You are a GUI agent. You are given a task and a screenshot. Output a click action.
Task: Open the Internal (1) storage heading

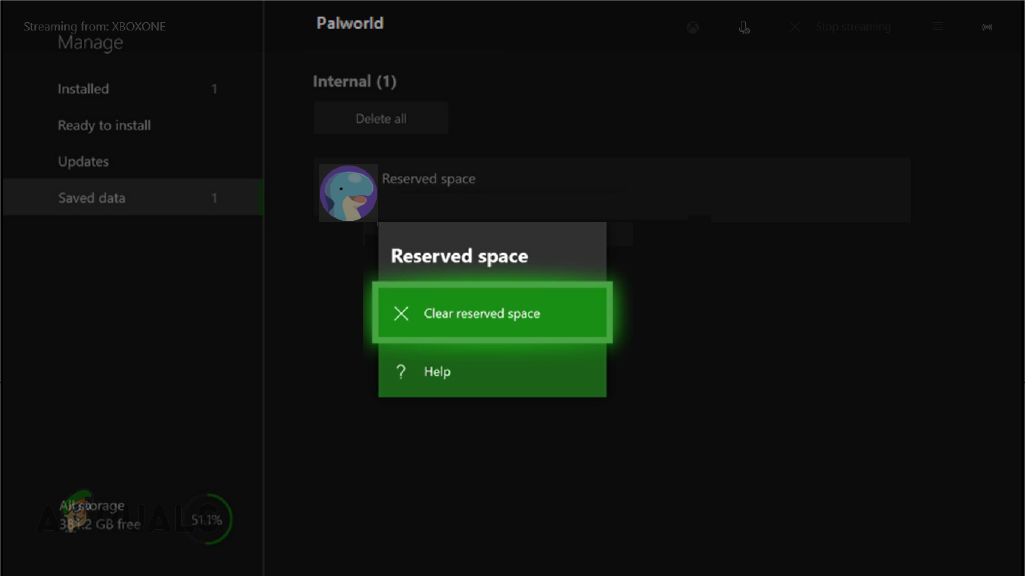(x=357, y=81)
